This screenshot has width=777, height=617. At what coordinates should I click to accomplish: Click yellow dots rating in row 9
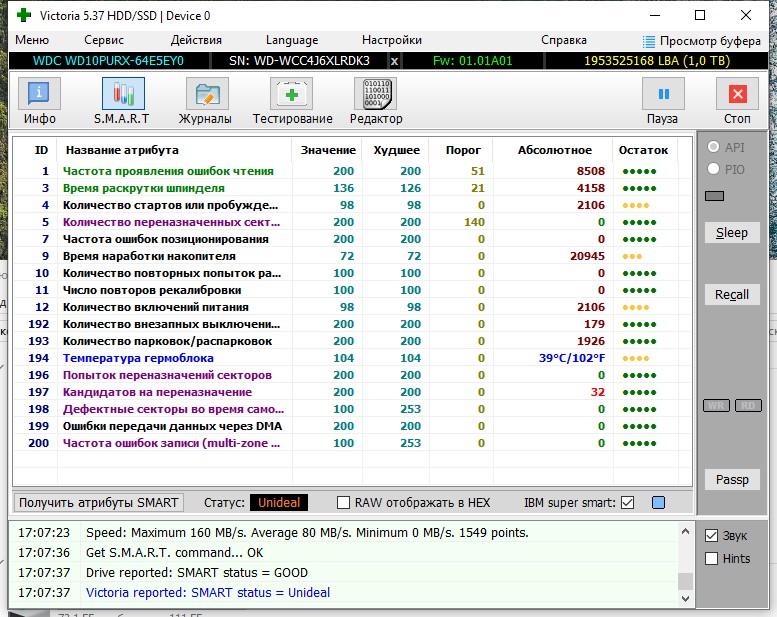(x=632, y=256)
